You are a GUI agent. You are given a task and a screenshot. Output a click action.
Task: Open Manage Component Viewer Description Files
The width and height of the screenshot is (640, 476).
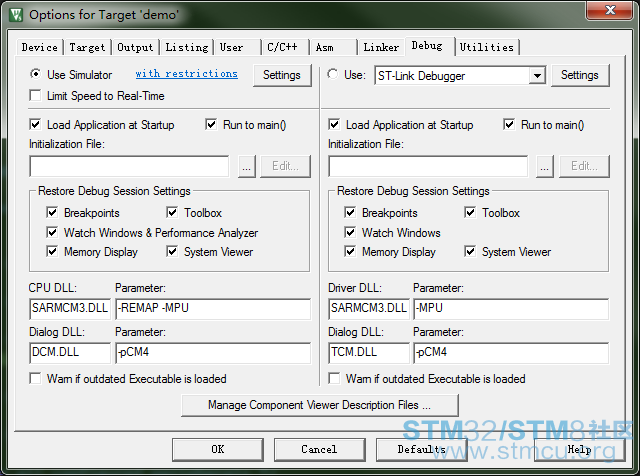[x=320, y=405]
